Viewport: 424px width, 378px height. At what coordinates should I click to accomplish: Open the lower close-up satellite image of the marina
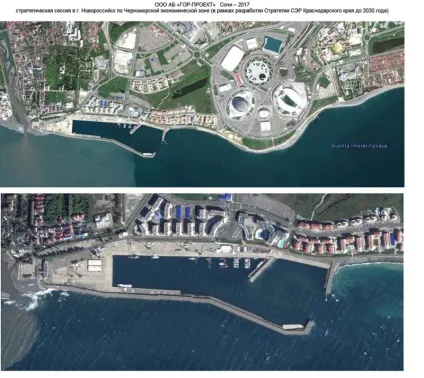pyautogui.click(x=202, y=282)
